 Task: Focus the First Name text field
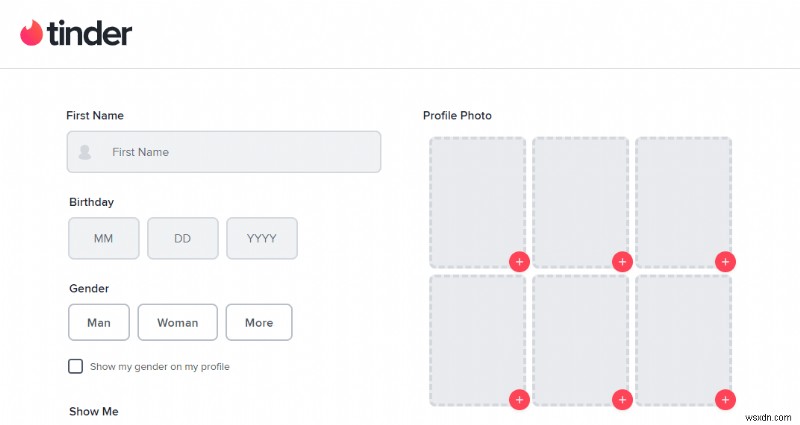pos(240,152)
